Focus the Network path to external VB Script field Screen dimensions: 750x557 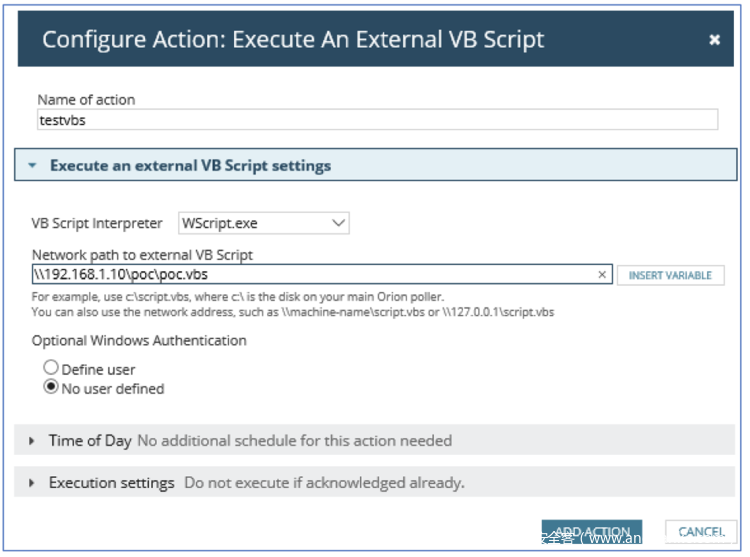310,274
